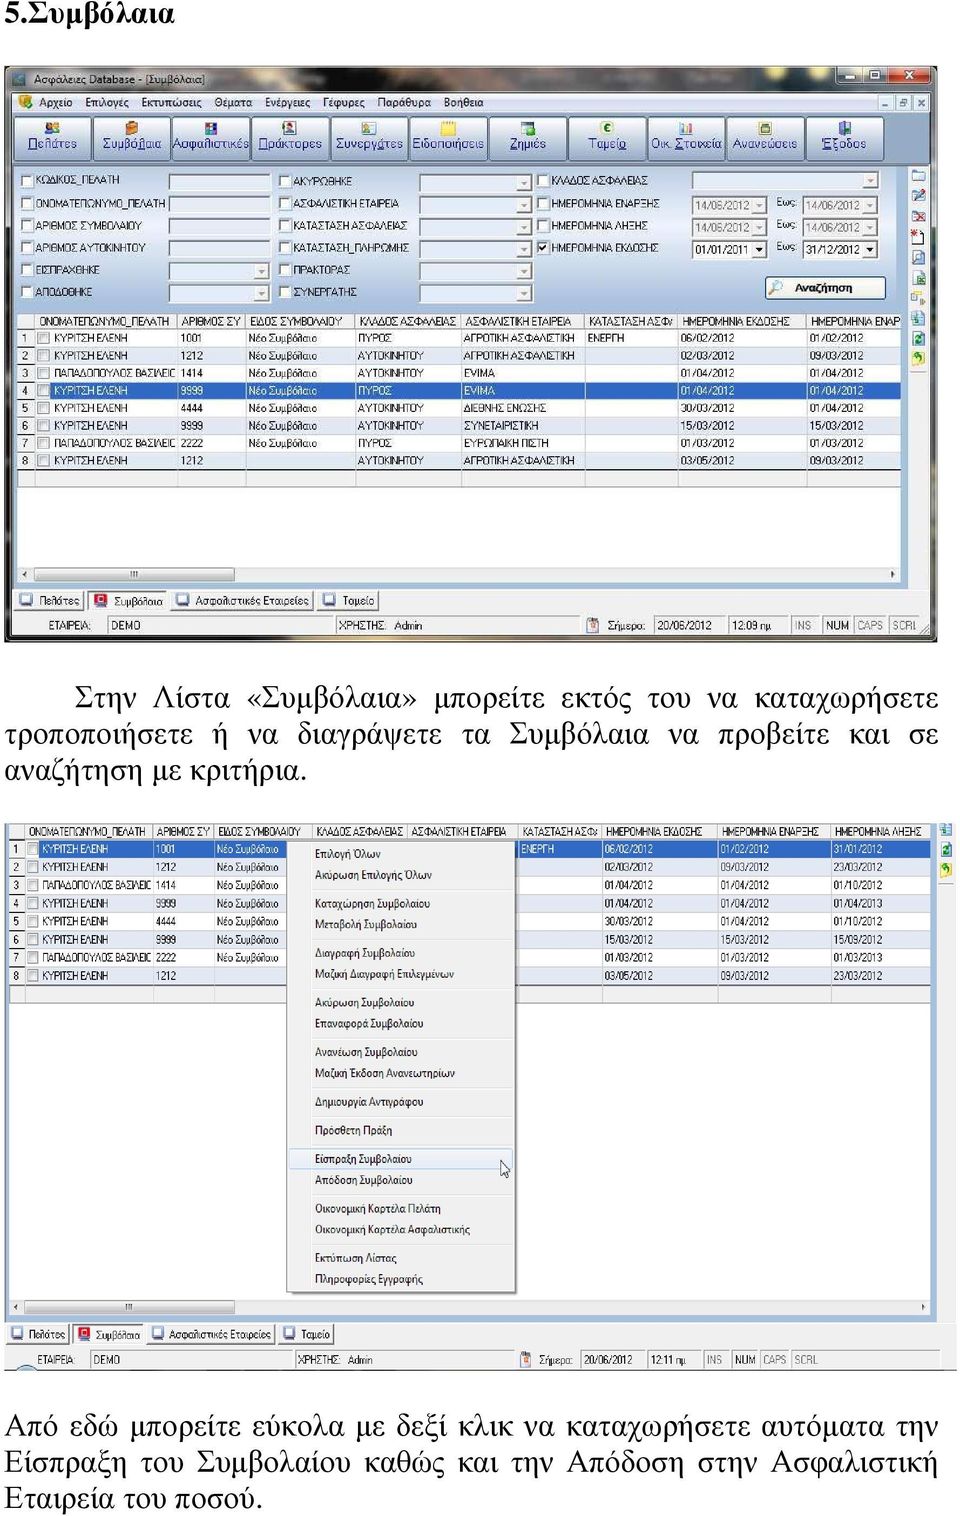Open the Συνεργάτες toolbar button

click(x=369, y=137)
